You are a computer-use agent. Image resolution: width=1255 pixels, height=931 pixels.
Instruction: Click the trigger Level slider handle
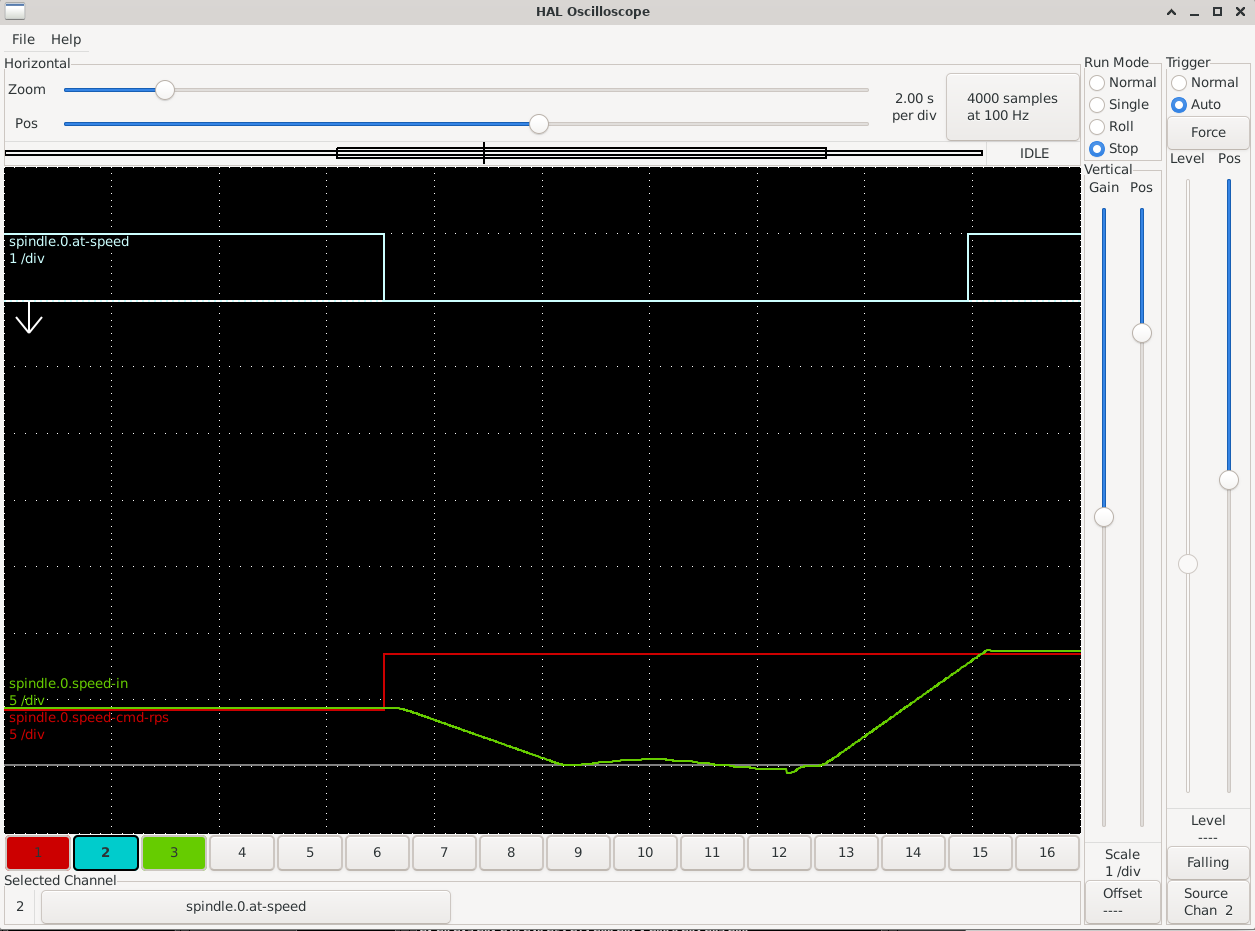(1188, 564)
